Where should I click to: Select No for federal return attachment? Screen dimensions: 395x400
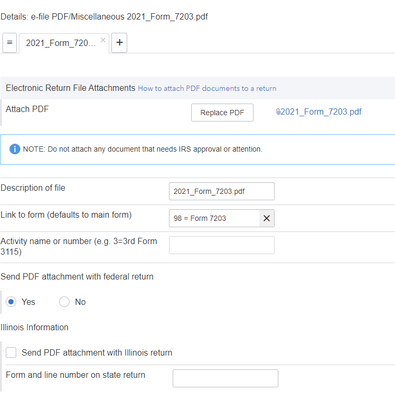point(64,302)
